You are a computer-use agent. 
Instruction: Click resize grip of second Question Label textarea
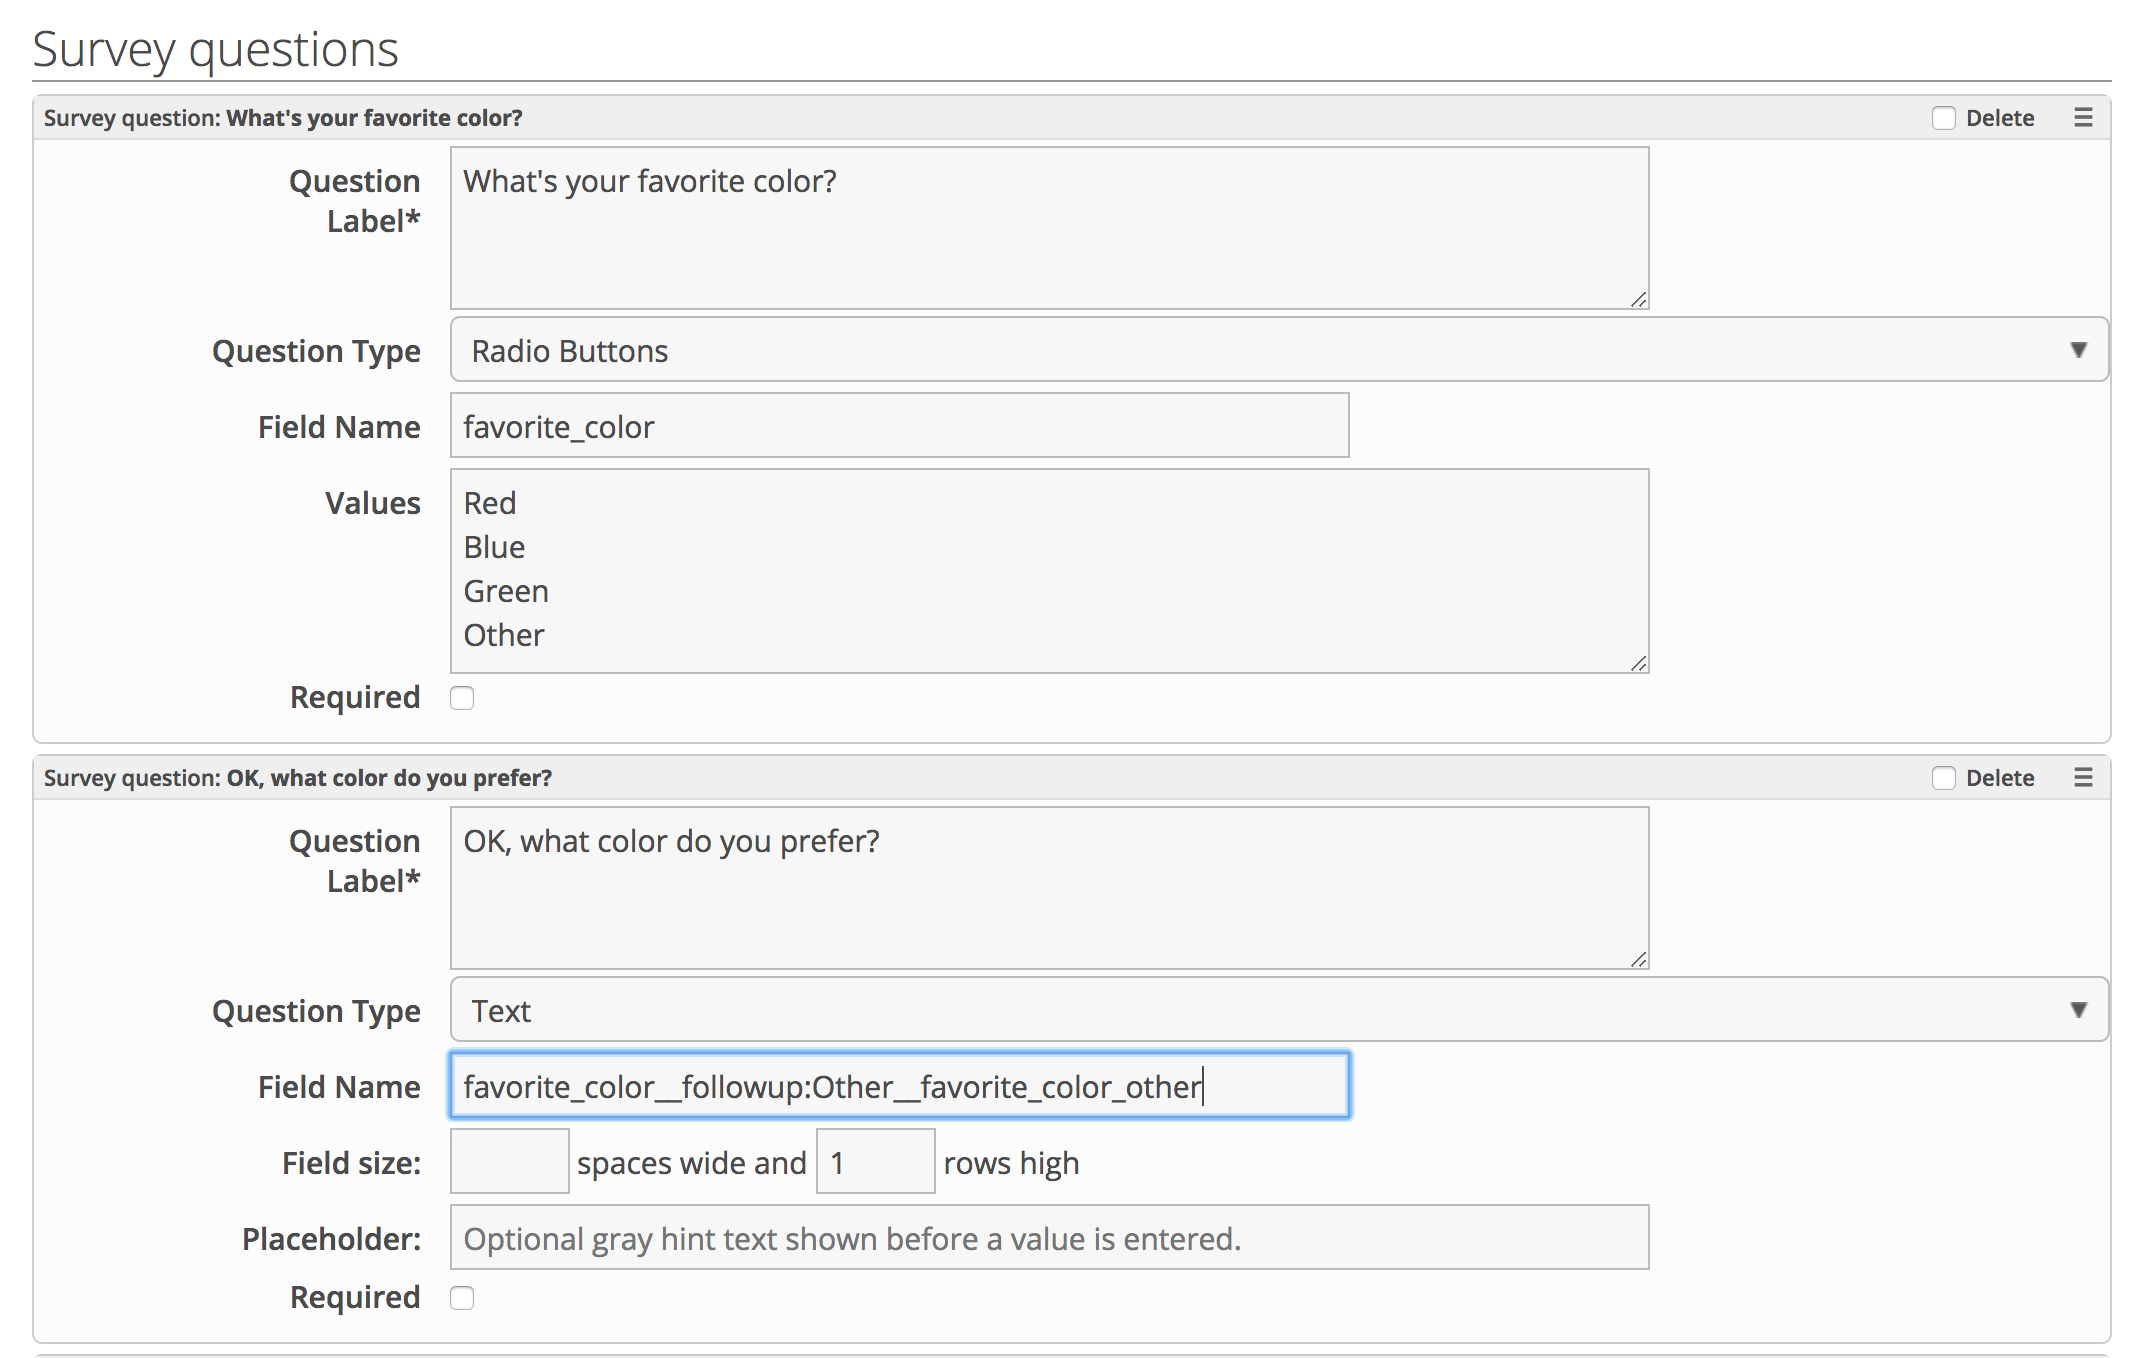pyautogui.click(x=1638, y=959)
